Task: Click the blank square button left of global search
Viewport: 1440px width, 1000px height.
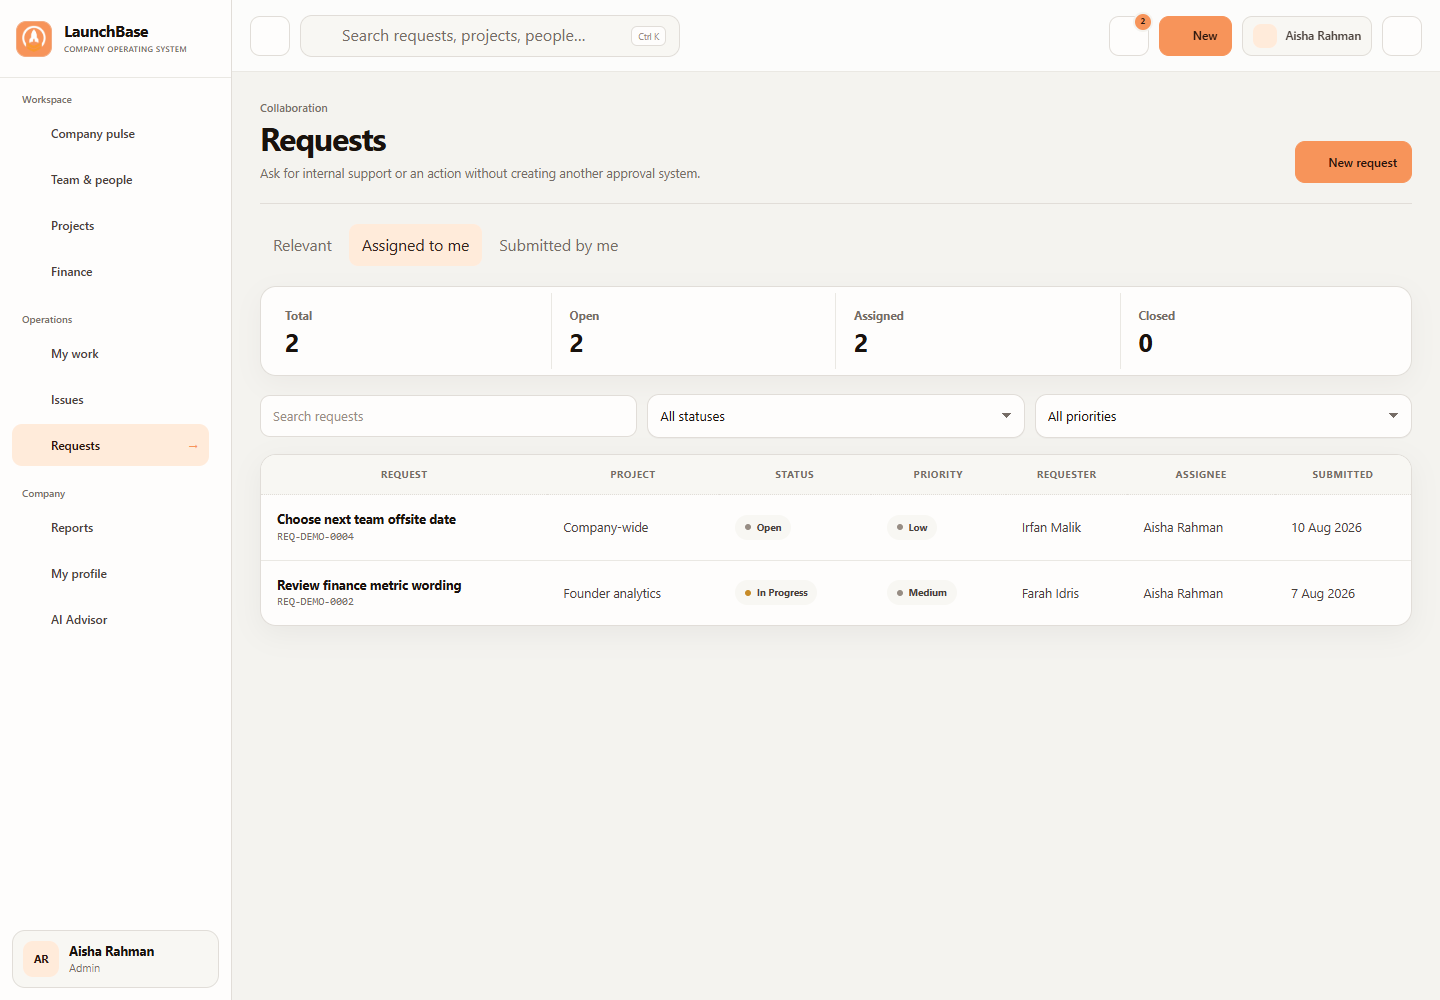Action: pyautogui.click(x=270, y=36)
